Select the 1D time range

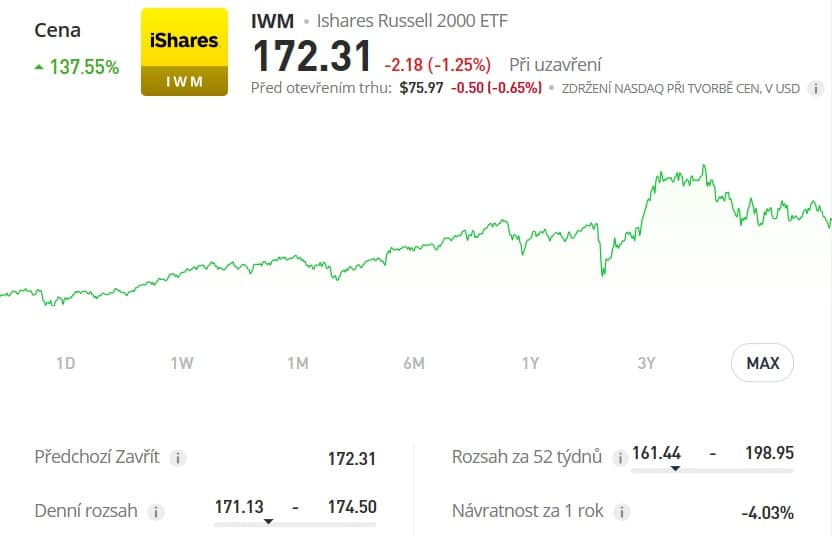point(65,363)
